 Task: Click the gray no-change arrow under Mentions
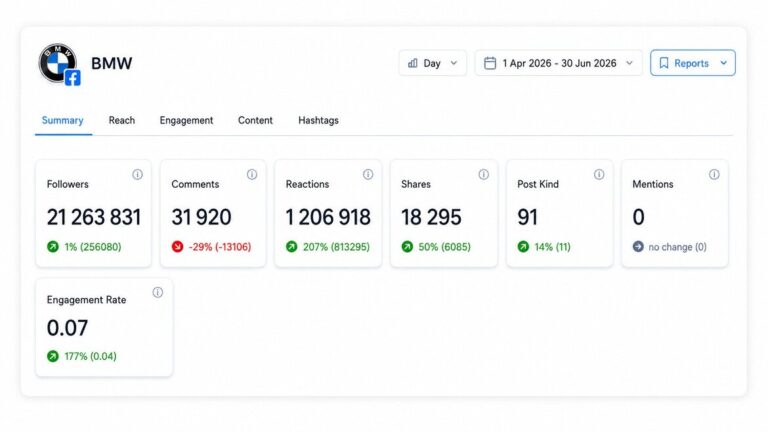coord(638,247)
